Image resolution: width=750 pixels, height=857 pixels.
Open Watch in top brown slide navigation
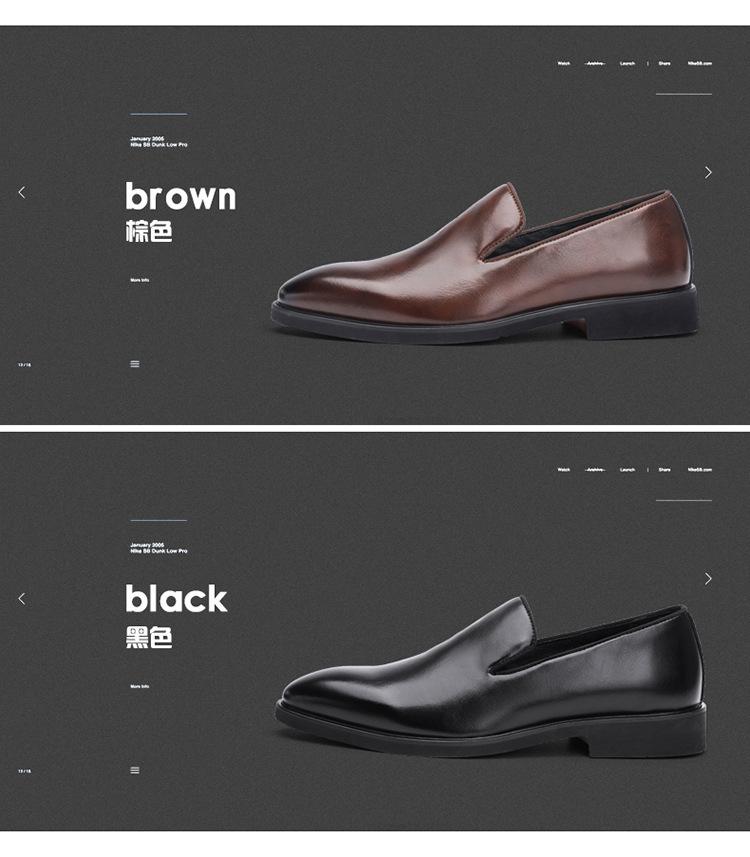point(564,63)
